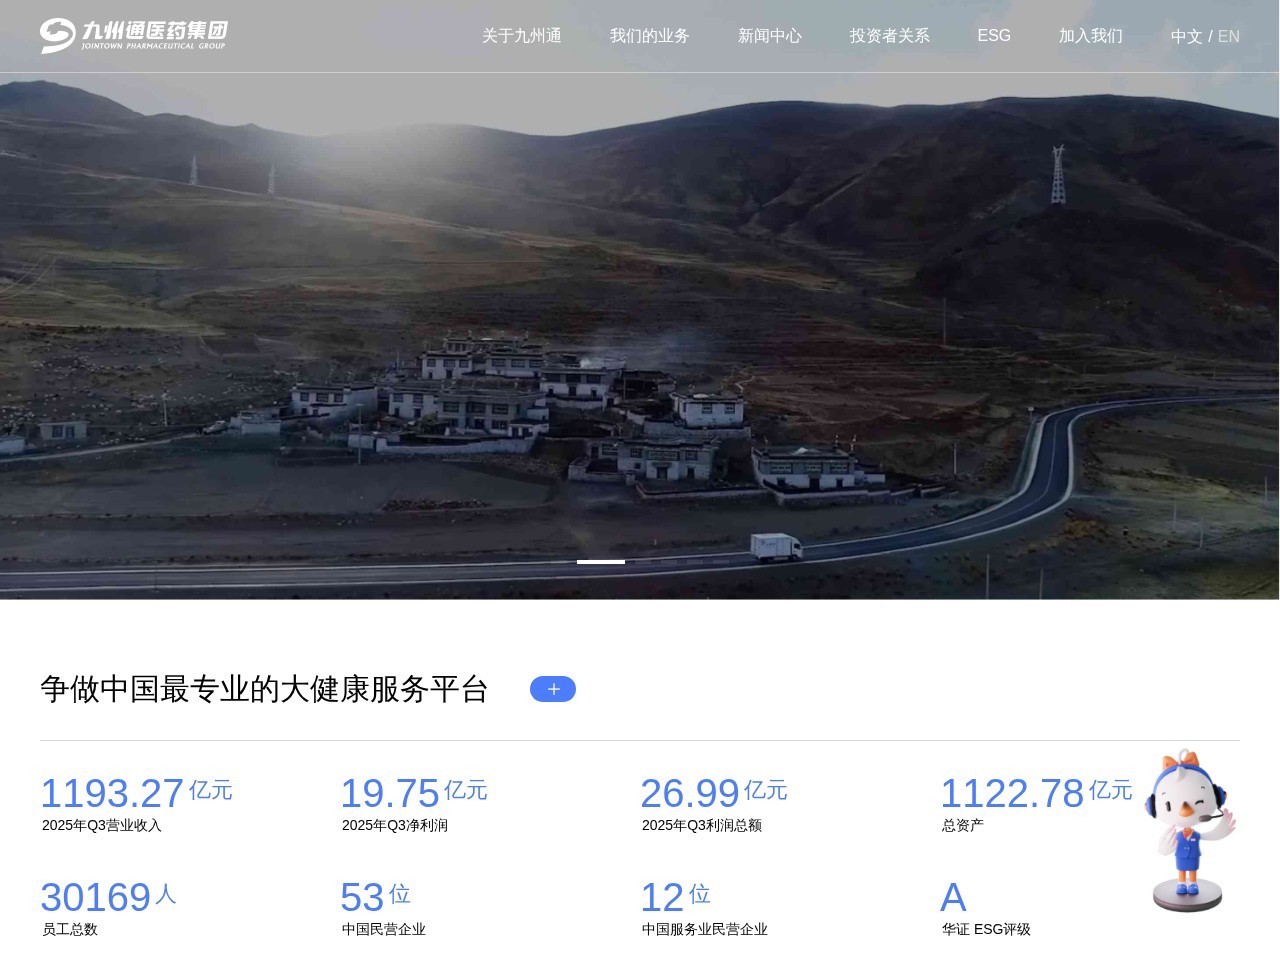Select the 26.99 亿元 total profit stat
Viewport: 1280px width, 960px height.
click(690, 794)
